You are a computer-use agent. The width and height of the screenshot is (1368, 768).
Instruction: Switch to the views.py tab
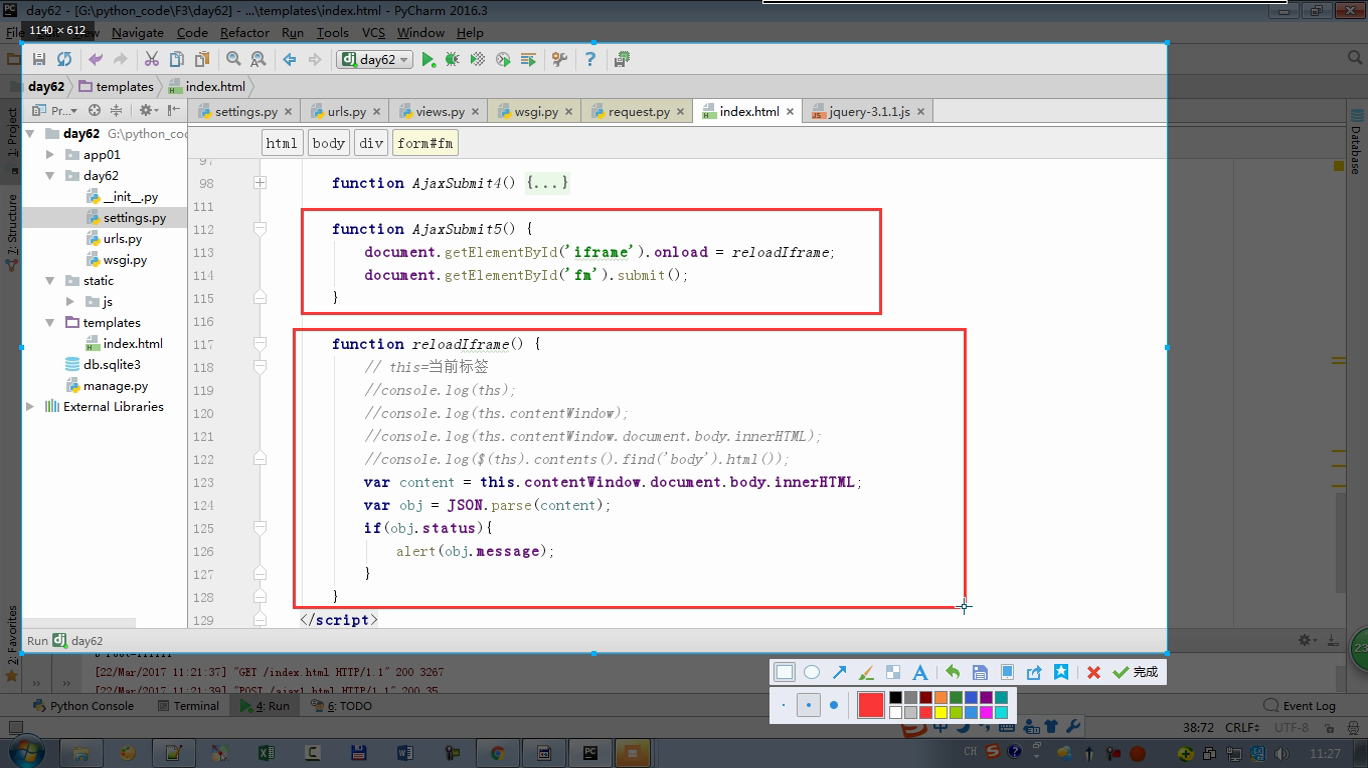[440, 112]
